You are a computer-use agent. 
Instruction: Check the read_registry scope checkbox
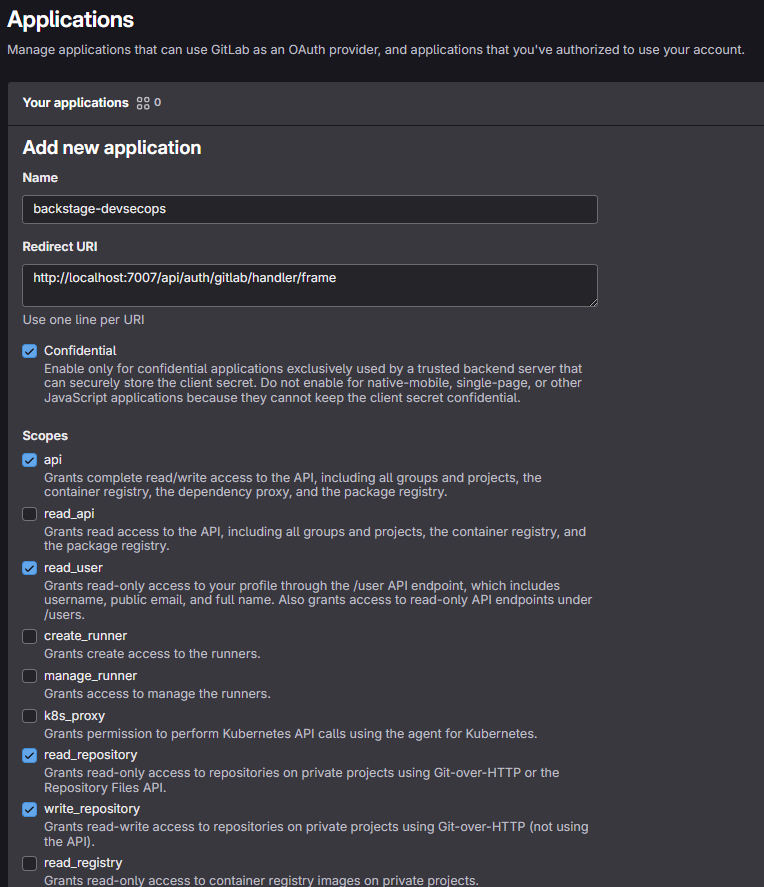tap(30, 863)
